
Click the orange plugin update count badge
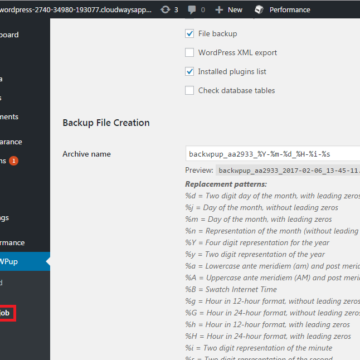click(14, 161)
